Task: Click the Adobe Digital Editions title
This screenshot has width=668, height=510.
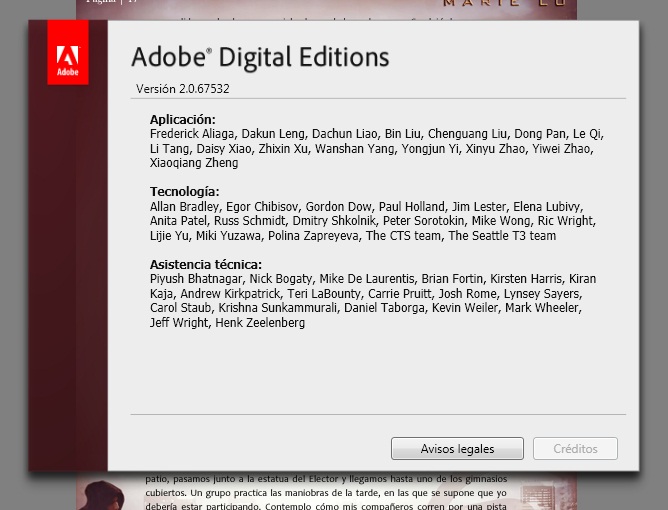Action: point(260,57)
